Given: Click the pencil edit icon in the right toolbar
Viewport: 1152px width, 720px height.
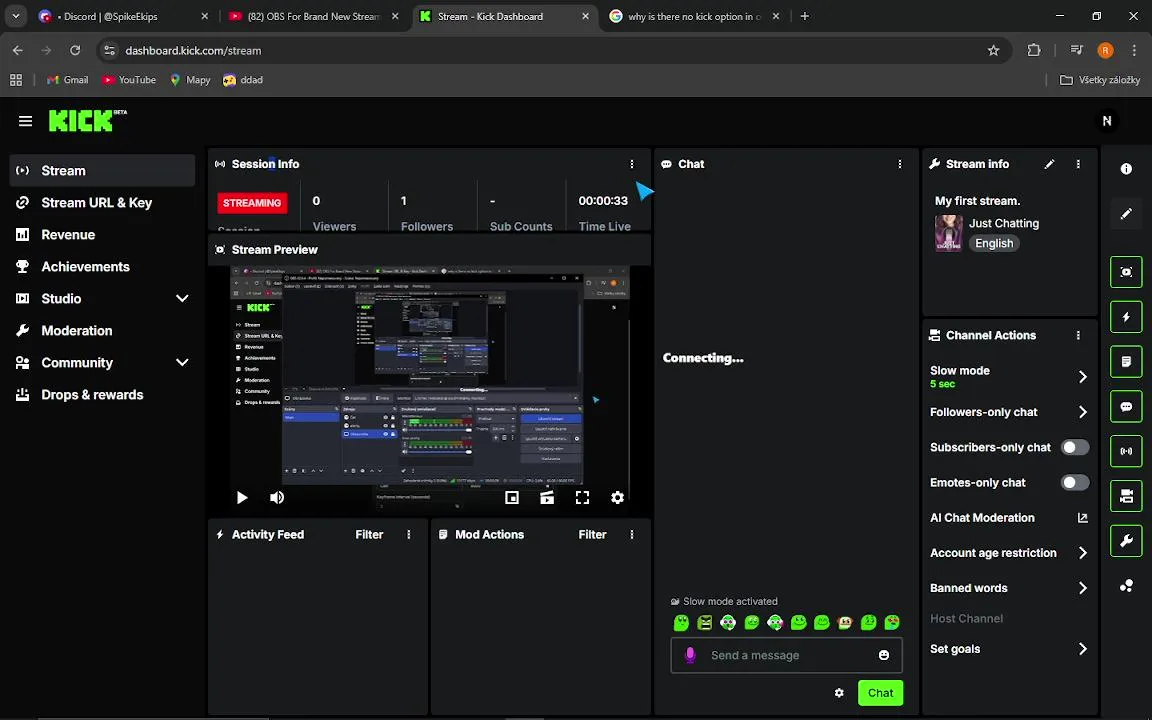Looking at the screenshot, I should pyautogui.click(x=1126, y=214).
